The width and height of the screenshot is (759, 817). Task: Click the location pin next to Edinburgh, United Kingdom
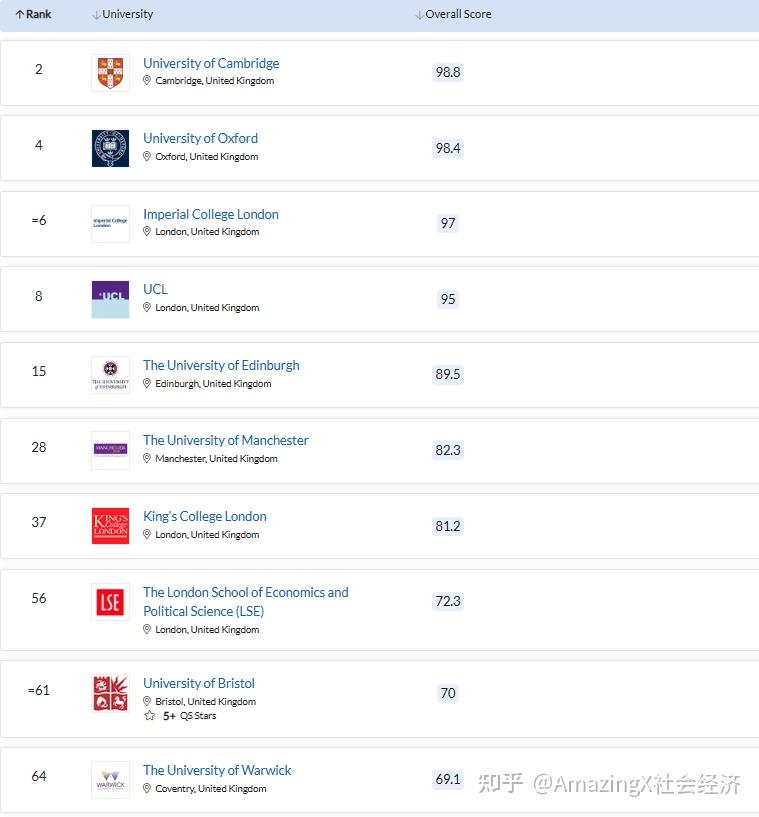click(x=147, y=383)
